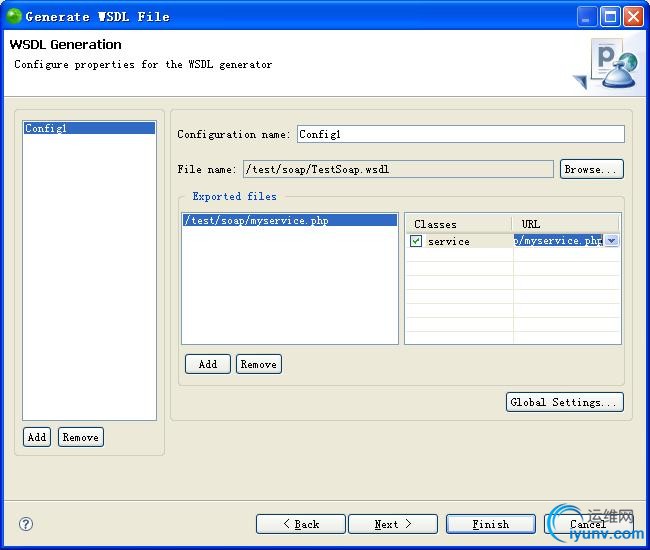Click Finish to generate WSDL
650x550 pixels.
click(x=491, y=524)
